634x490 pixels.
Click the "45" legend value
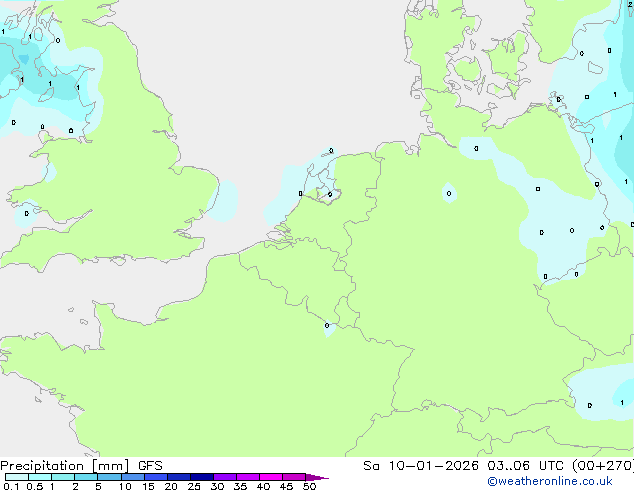pos(286,486)
